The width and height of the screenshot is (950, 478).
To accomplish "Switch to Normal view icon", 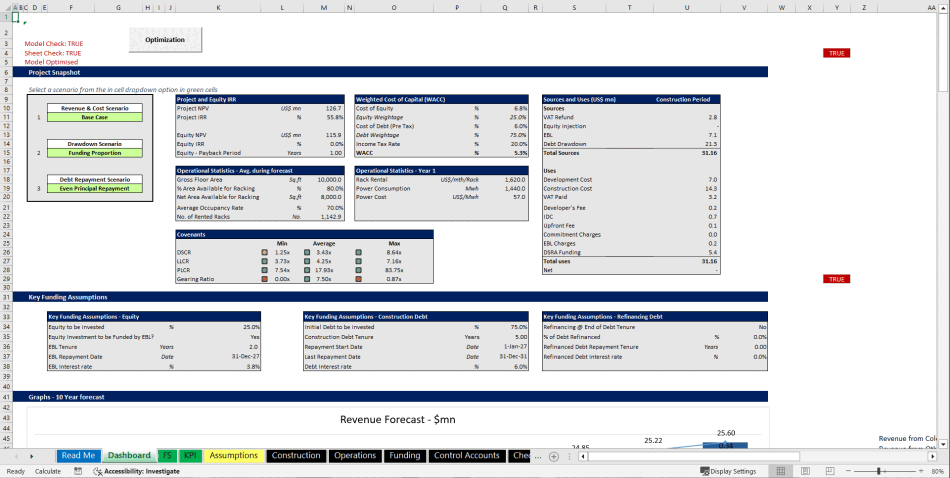I will 781,471.
